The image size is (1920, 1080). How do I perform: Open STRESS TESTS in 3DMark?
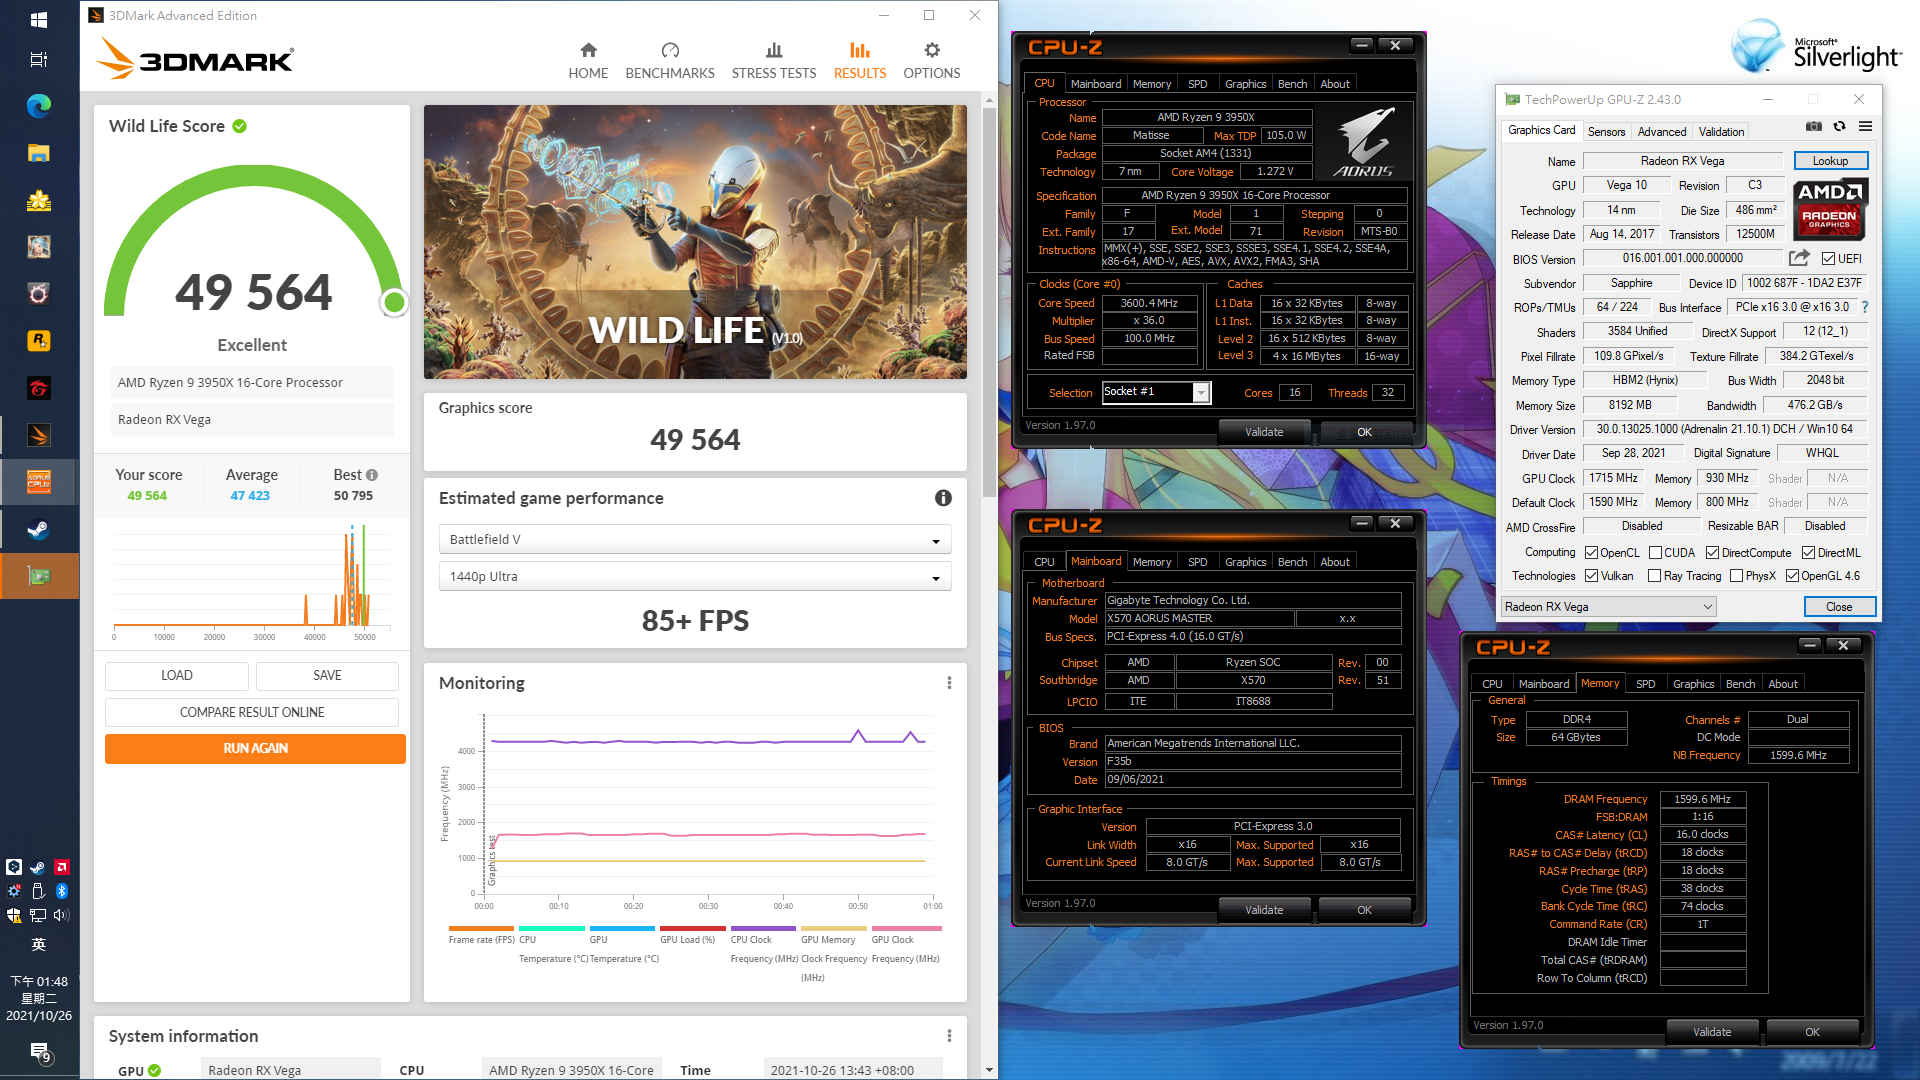pyautogui.click(x=774, y=61)
